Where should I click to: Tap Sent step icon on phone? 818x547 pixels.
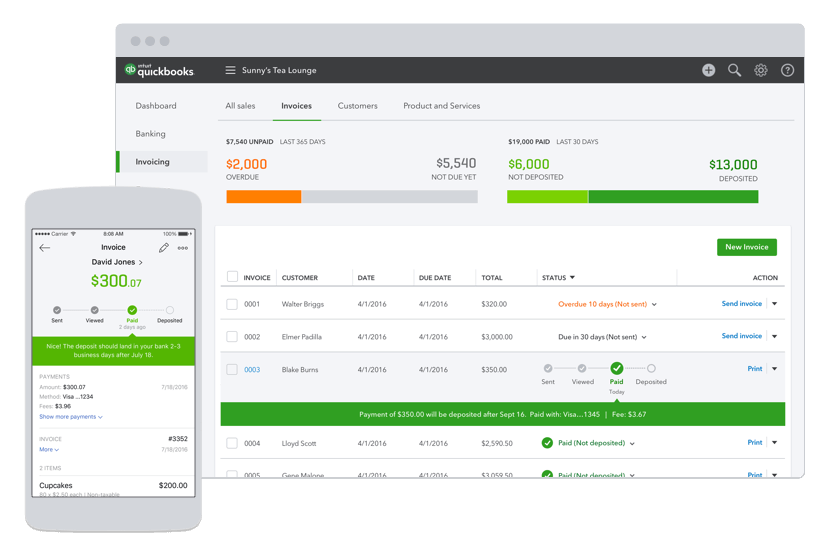57,310
